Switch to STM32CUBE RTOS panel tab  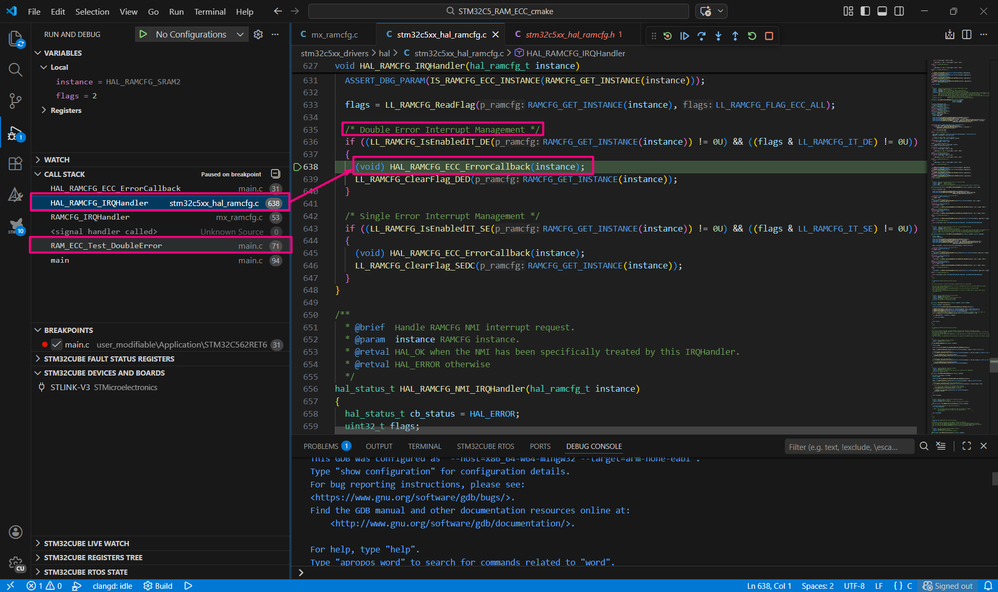485,446
